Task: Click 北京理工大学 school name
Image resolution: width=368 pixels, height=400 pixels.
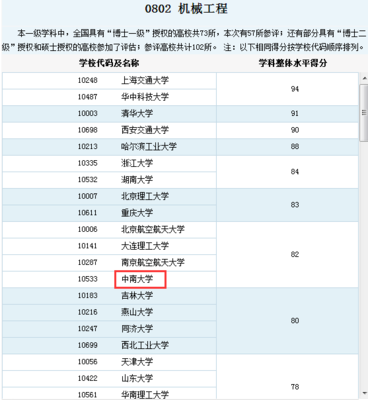Action: tap(145, 196)
